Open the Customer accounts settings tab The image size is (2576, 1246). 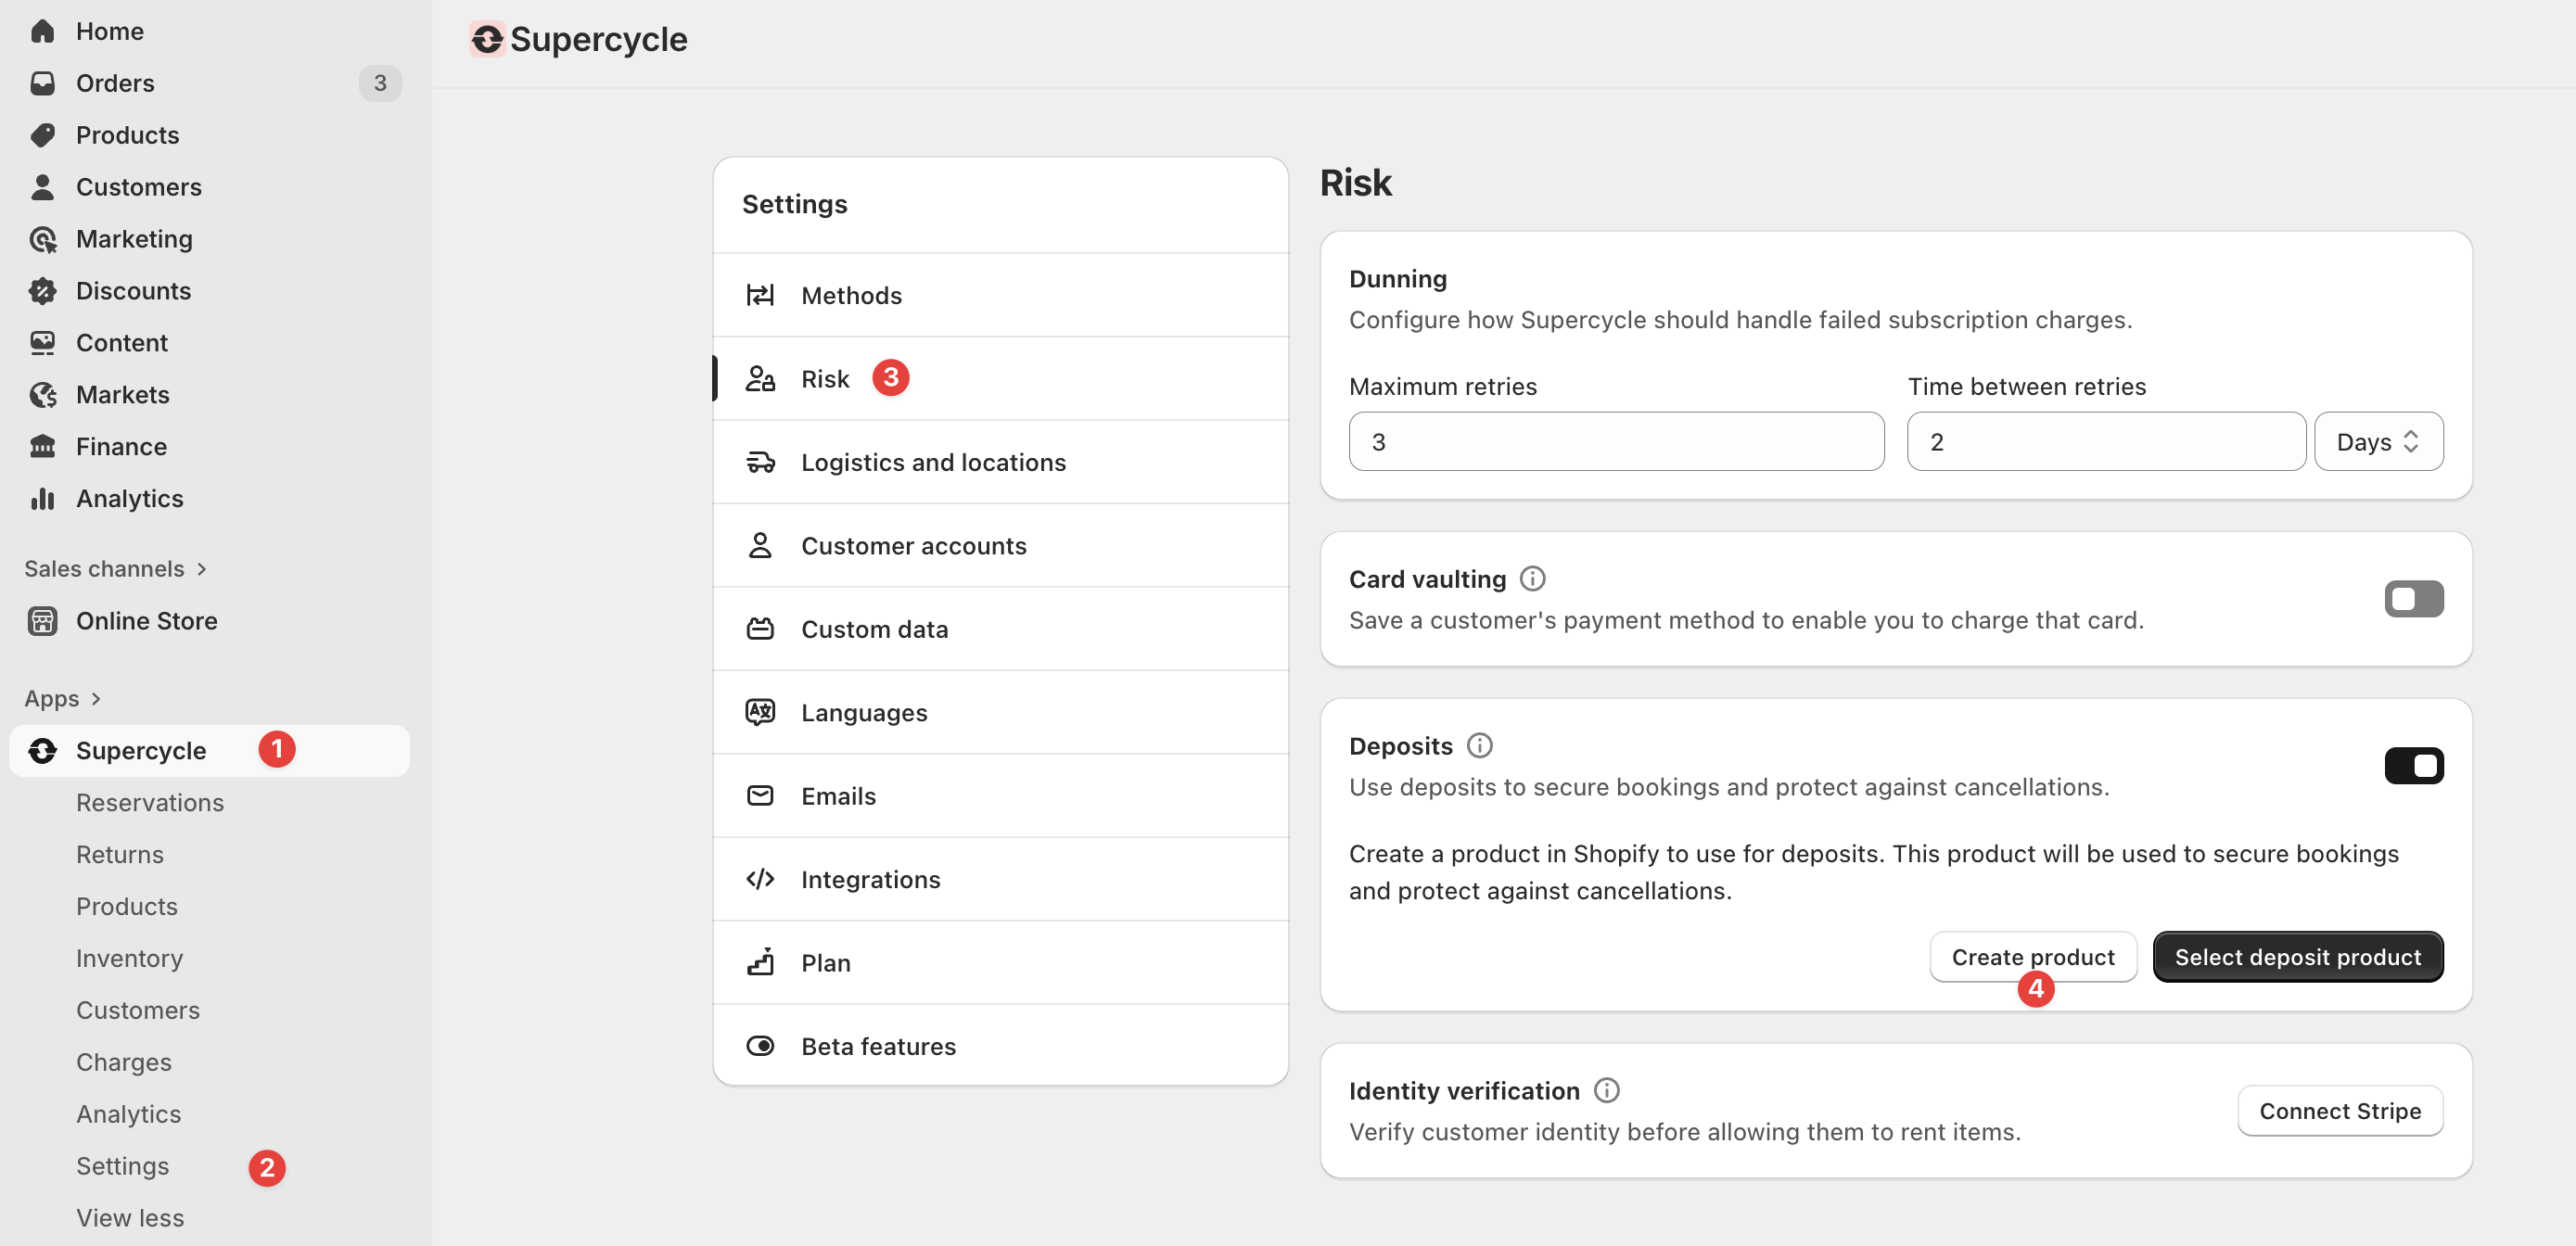913,546
